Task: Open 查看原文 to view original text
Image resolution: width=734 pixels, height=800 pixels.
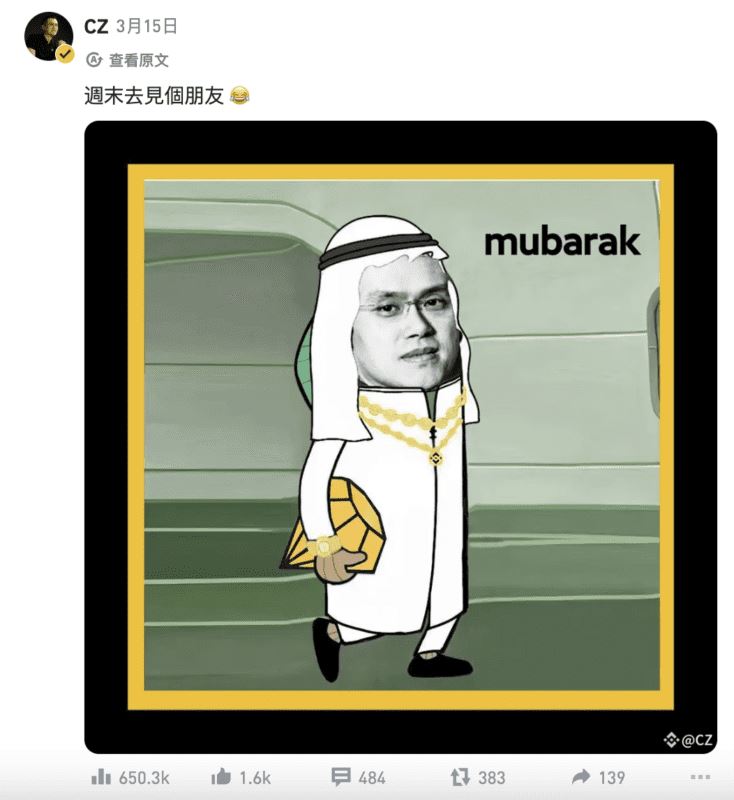Action: tap(138, 60)
